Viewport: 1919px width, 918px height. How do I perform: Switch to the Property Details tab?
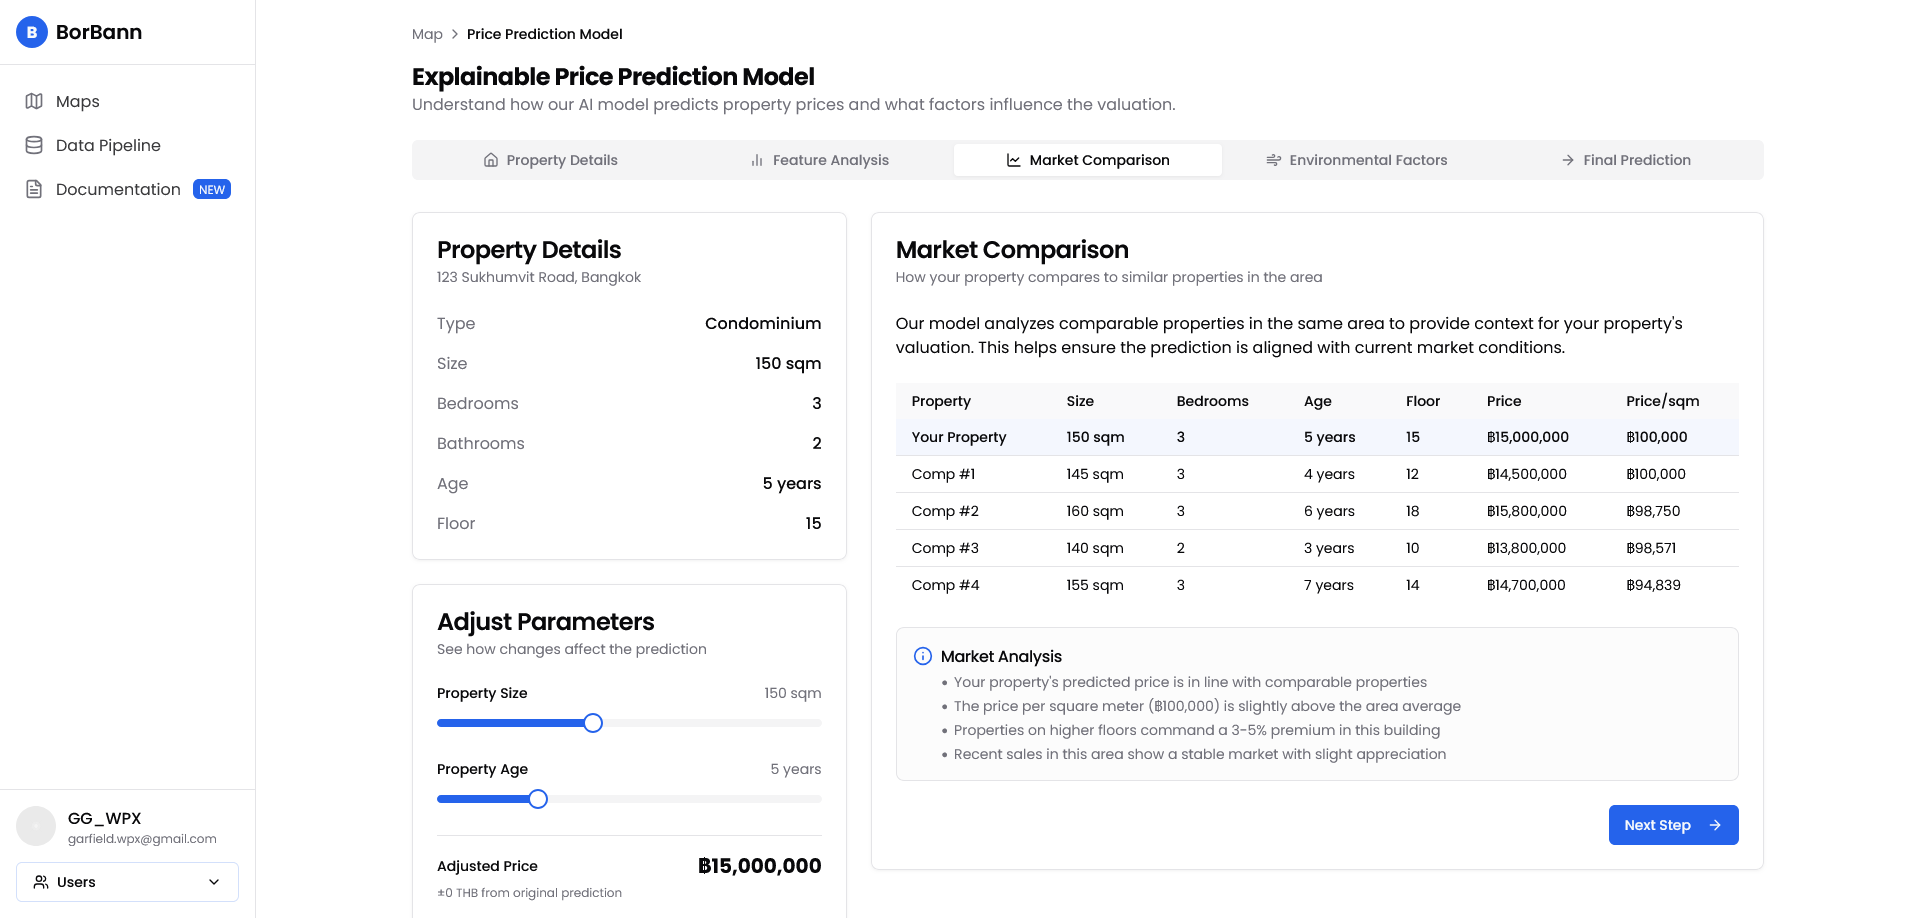550,160
